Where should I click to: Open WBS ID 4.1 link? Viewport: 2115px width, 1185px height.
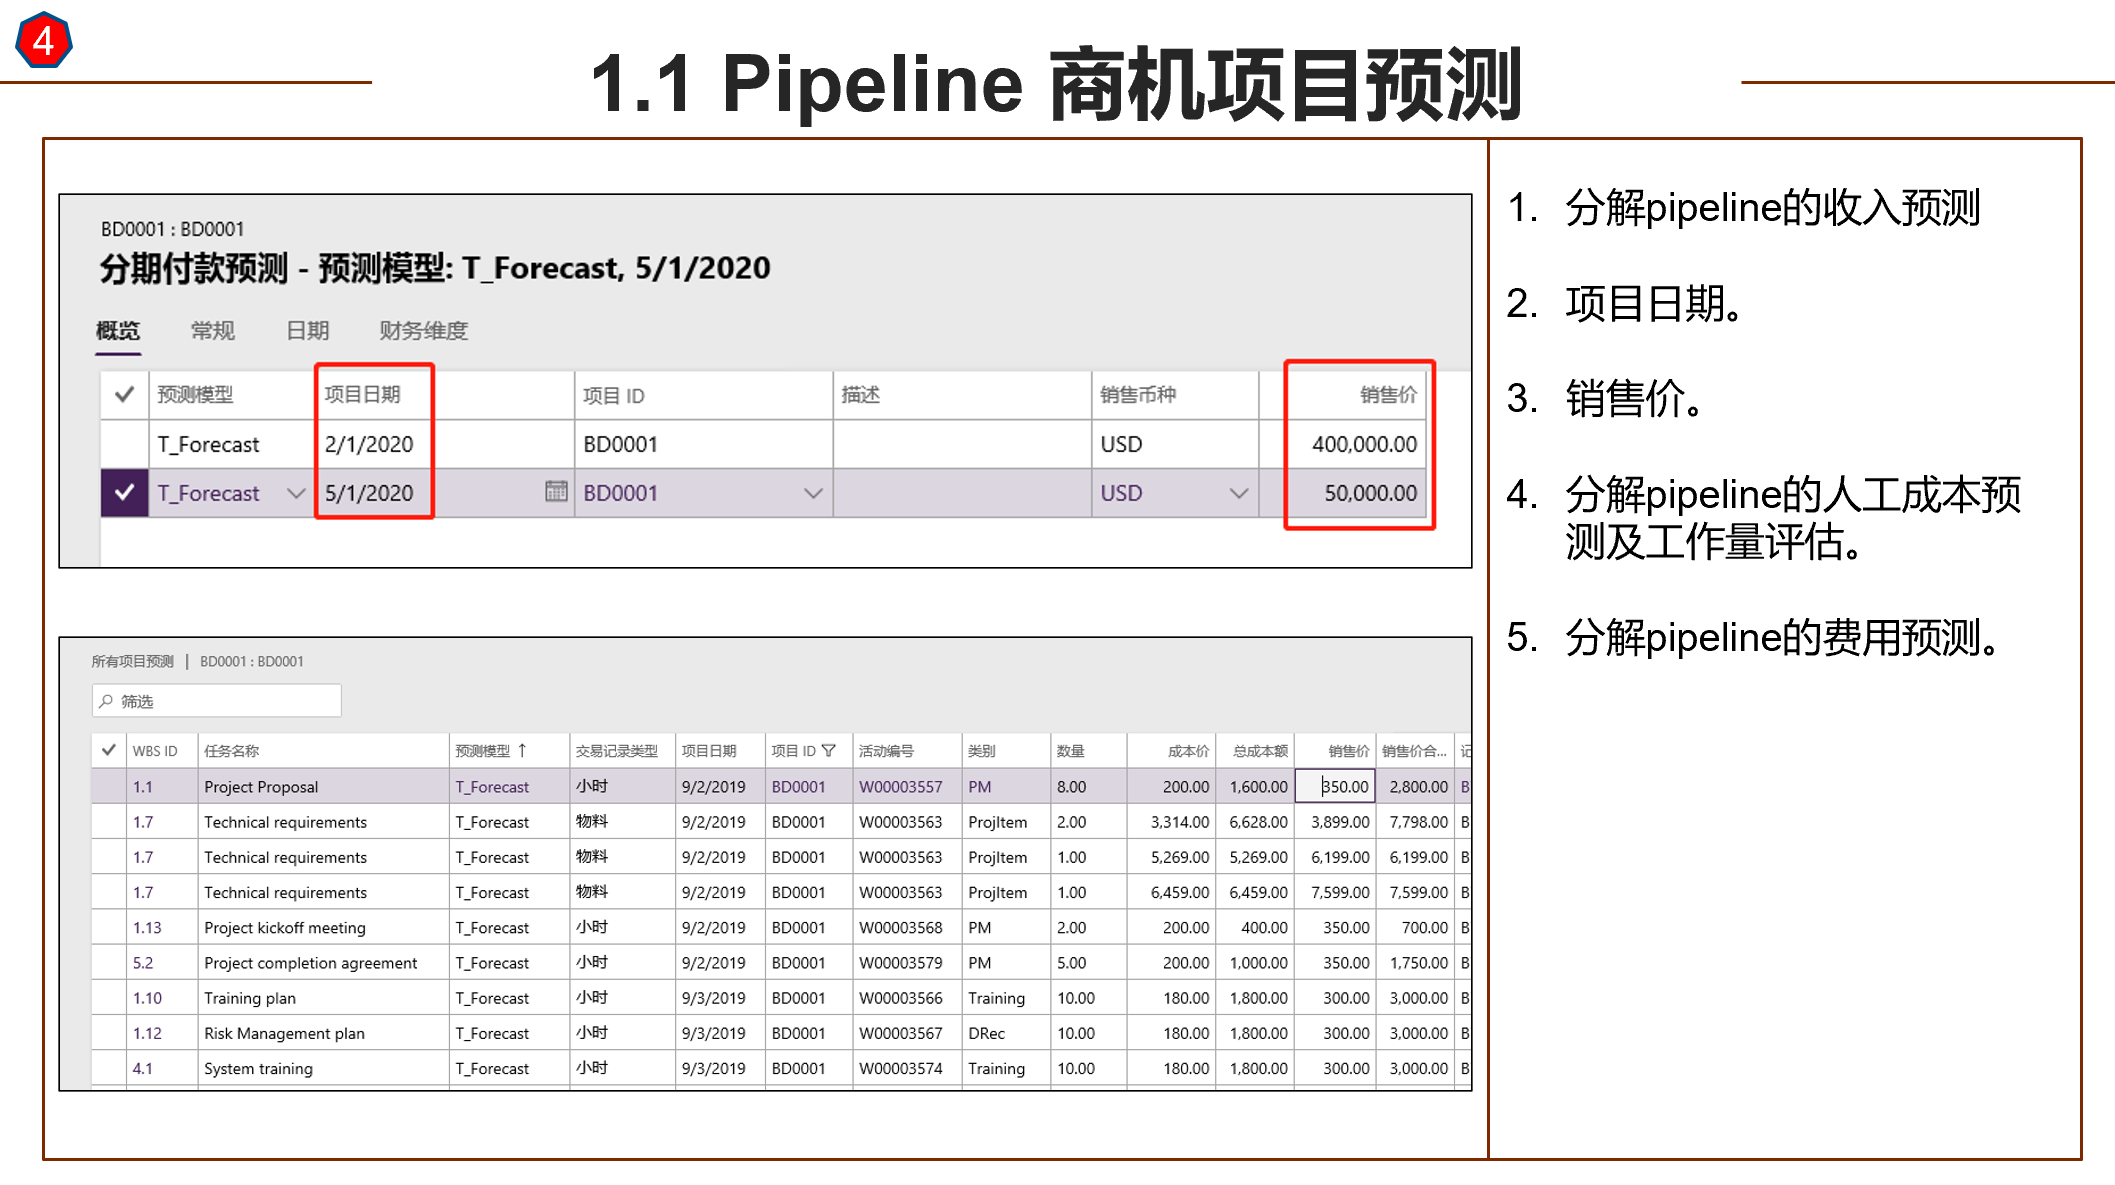pyautogui.click(x=143, y=1068)
